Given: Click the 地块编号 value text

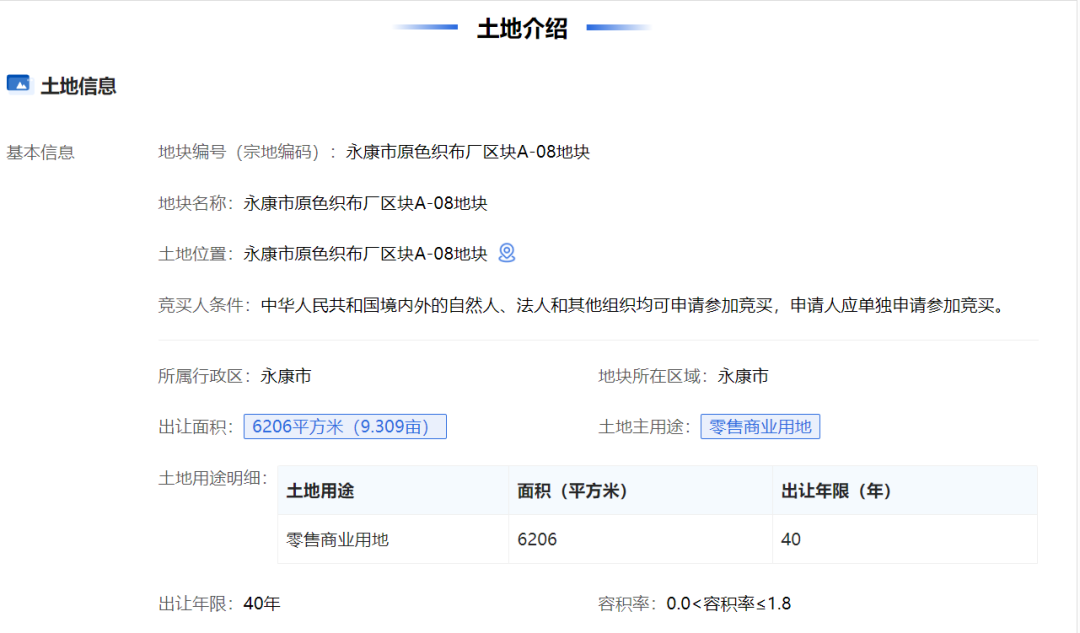Looking at the screenshot, I should click(467, 152).
